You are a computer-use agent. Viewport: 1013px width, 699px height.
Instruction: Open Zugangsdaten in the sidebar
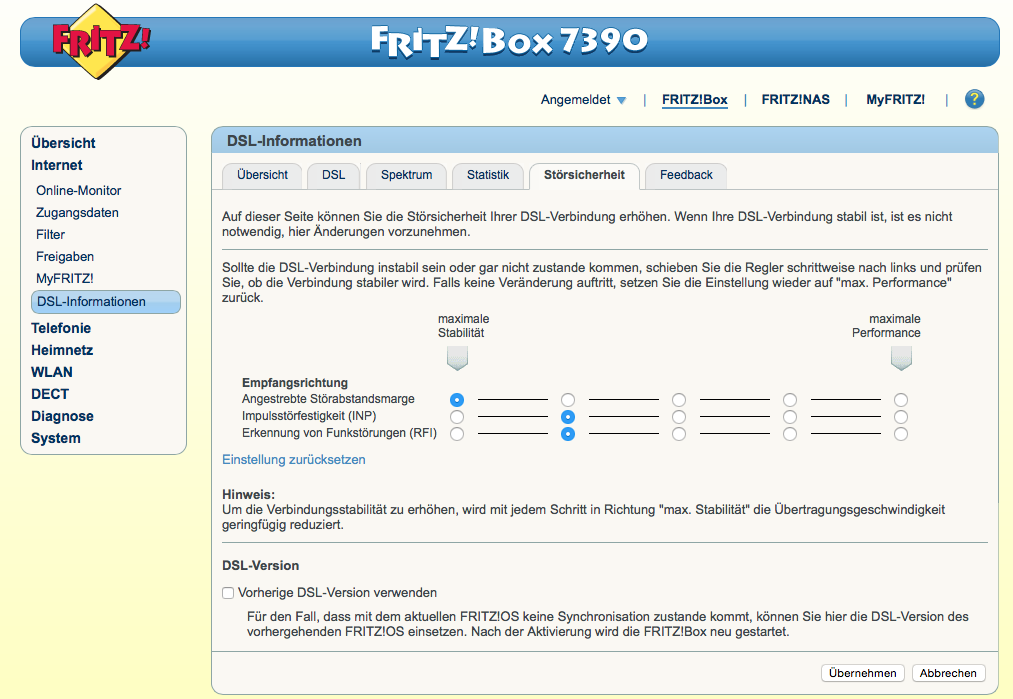[78, 213]
